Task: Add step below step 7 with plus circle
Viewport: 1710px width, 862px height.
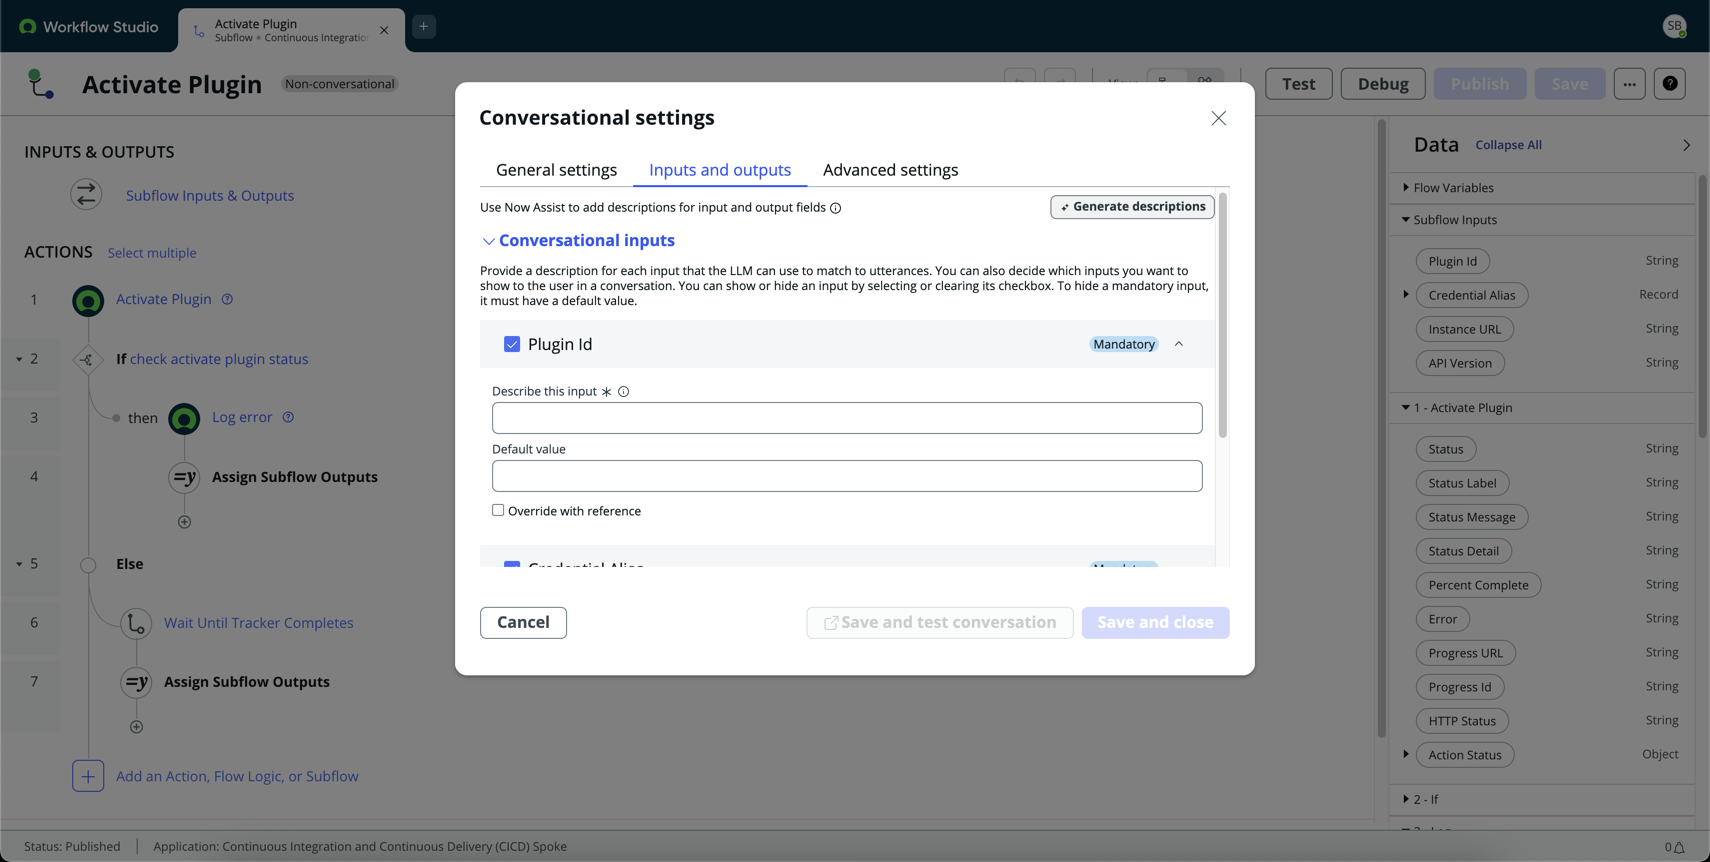Action: point(136,727)
